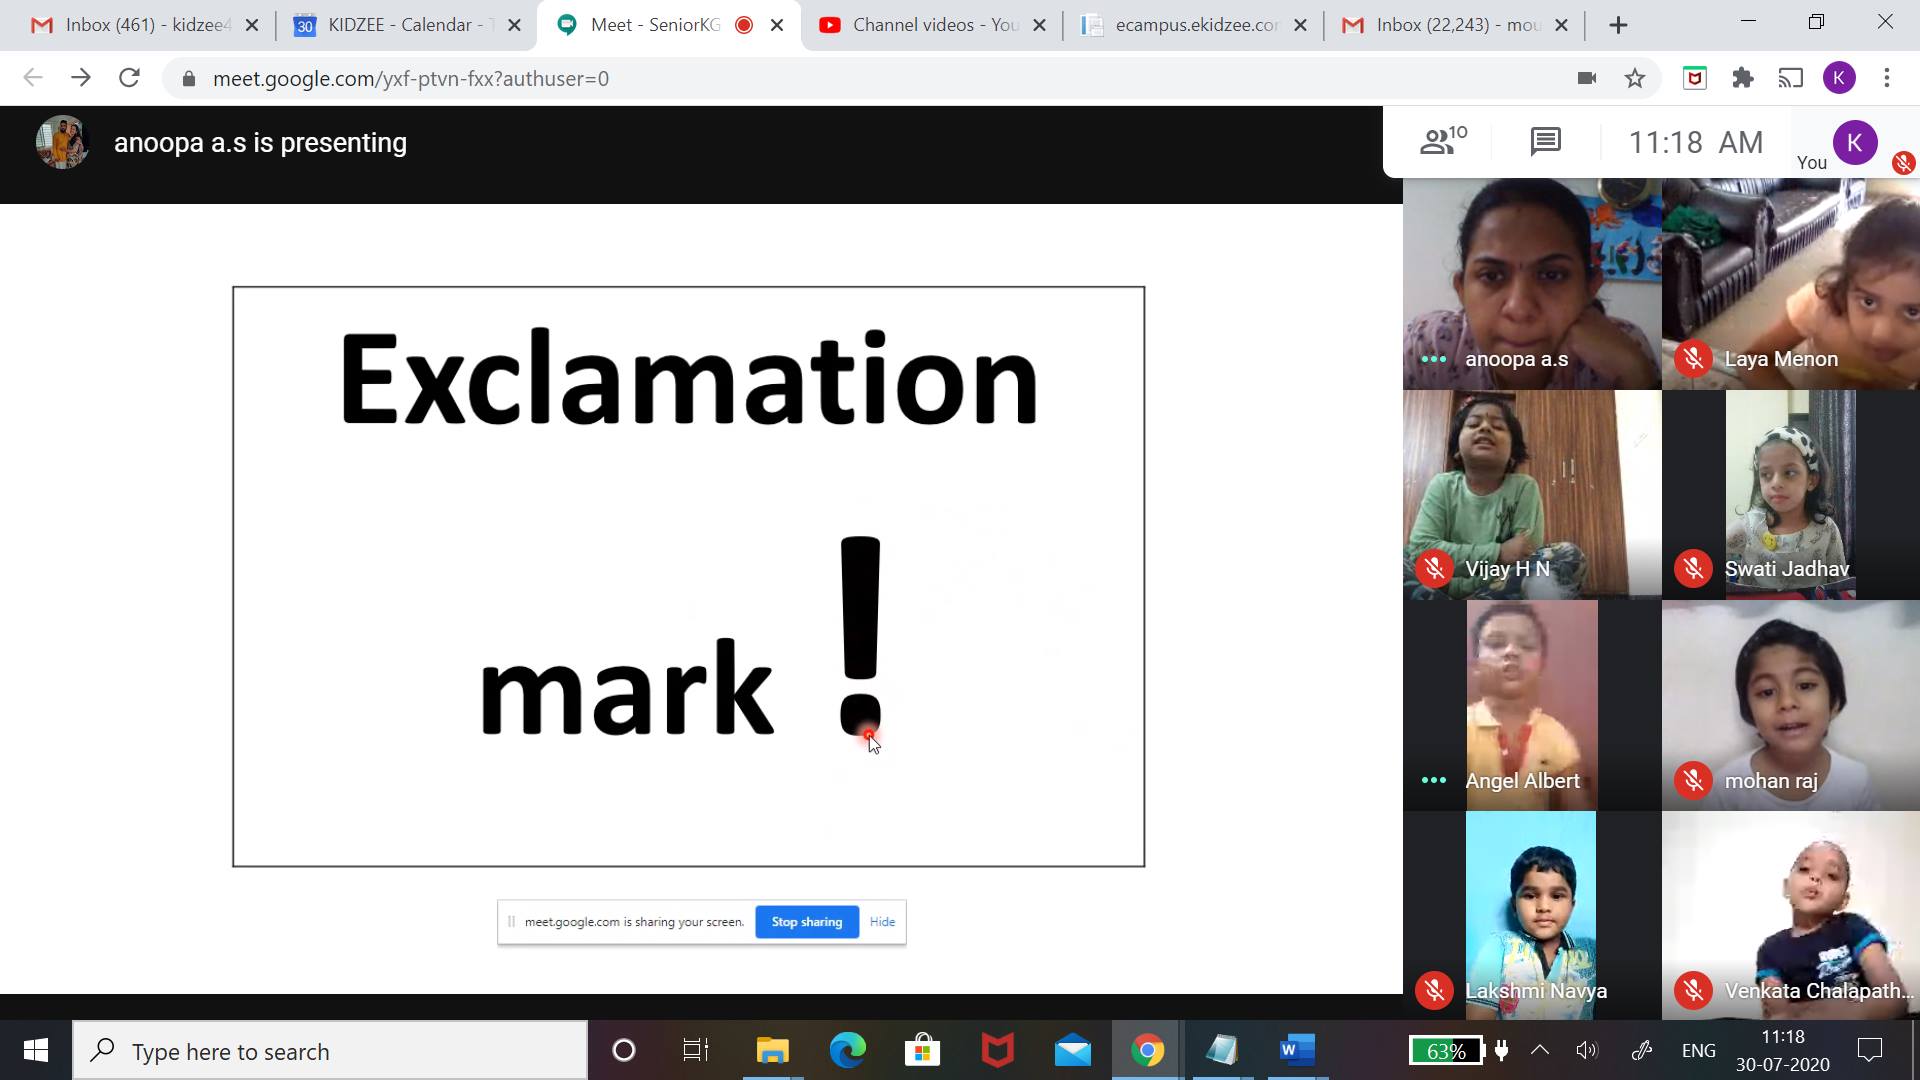Open the participants list icon
Image resolution: width=1920 pixels, height=1080 pixels.
[x=1442, y=141]
